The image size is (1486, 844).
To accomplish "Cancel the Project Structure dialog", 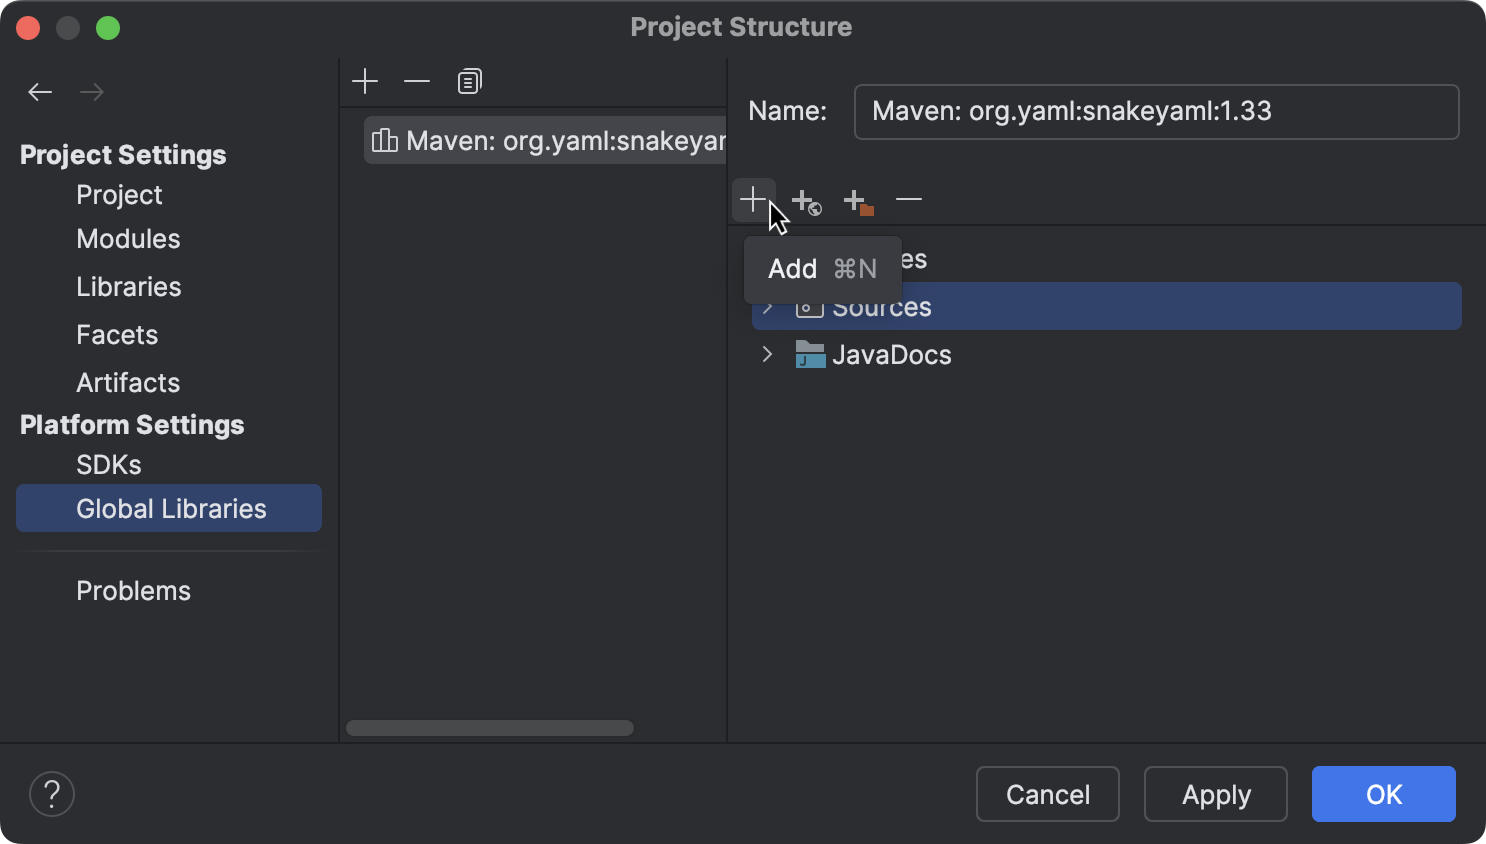I will [1047, 793].
